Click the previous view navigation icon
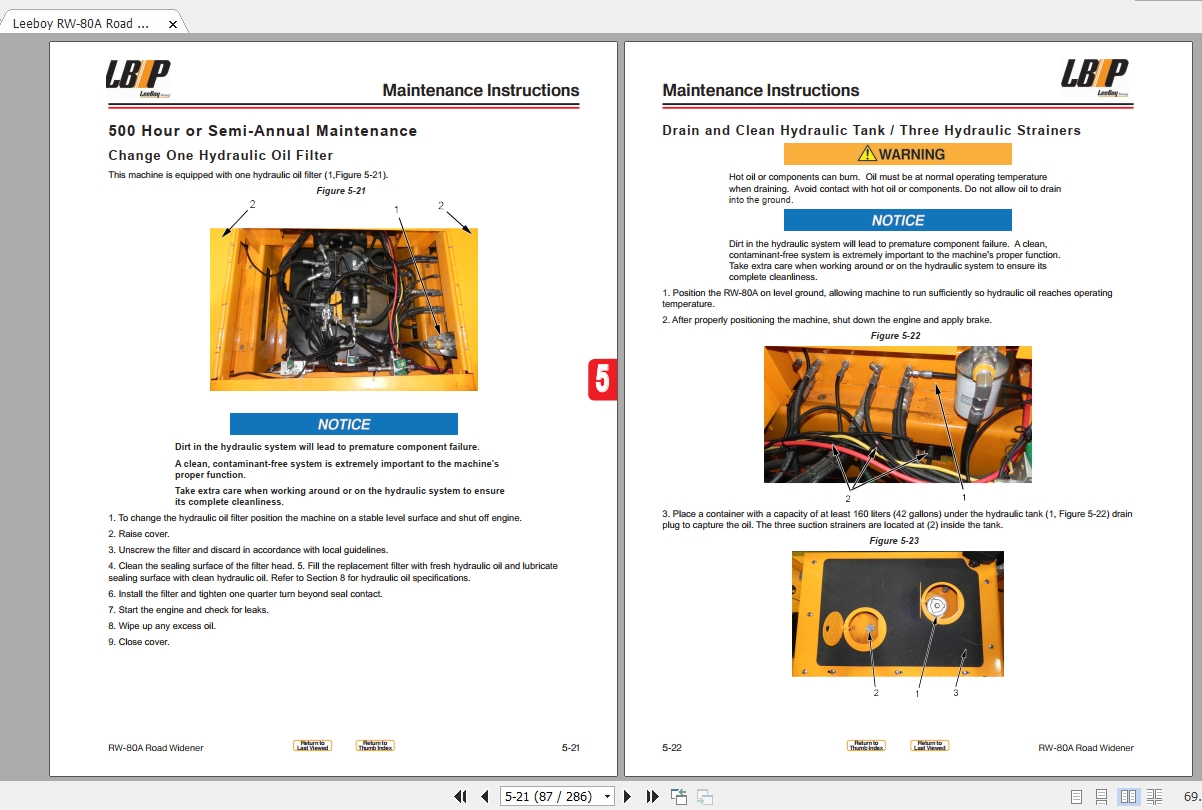The image size is (1202, 810). coord(680,797)
